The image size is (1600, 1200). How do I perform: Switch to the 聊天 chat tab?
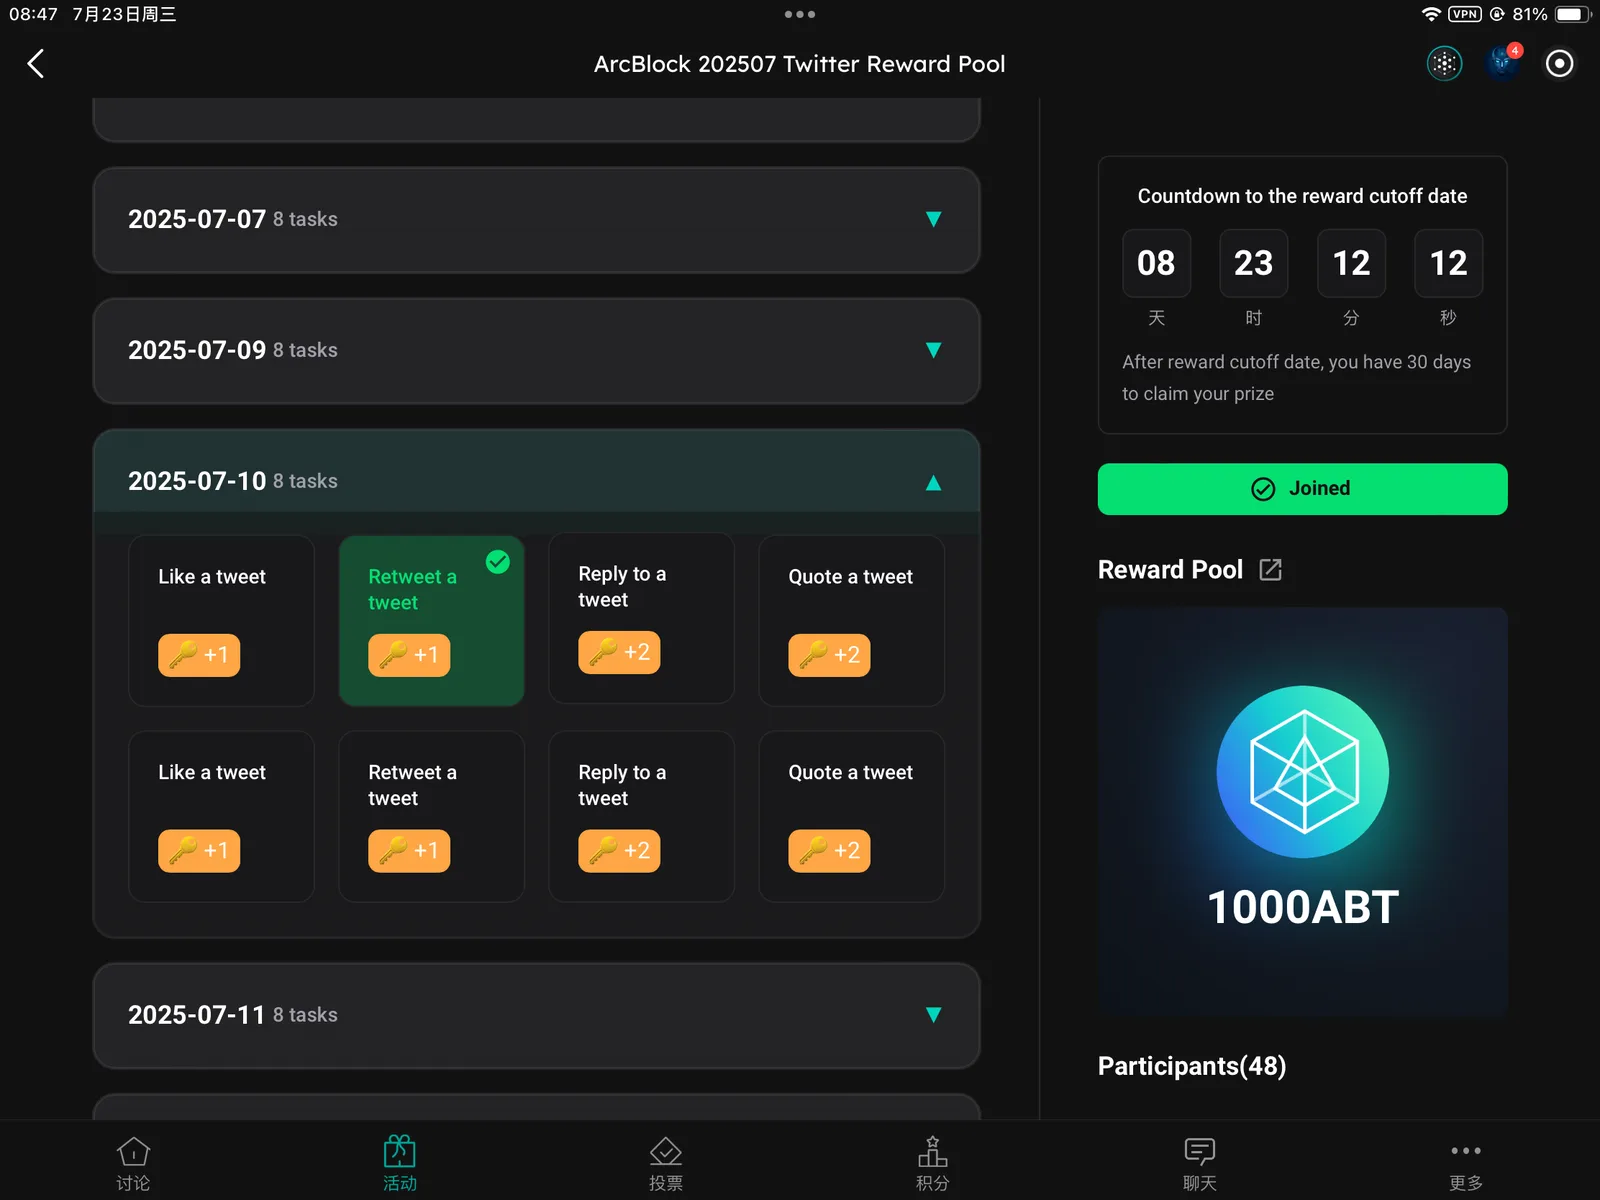(x=1199, y=1164)
